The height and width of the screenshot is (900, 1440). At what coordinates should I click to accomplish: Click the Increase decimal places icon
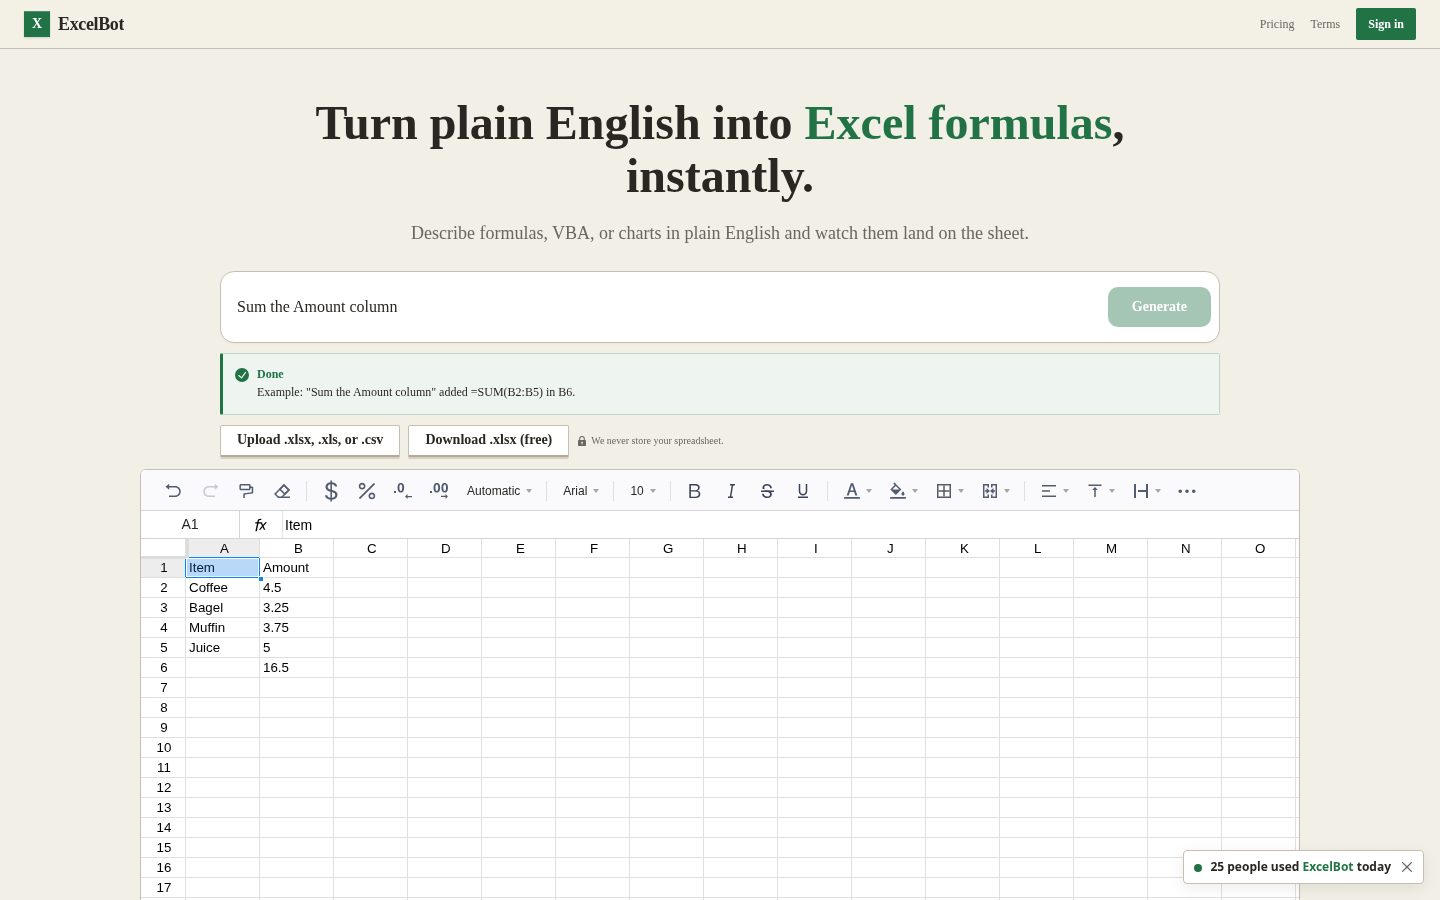(439, 491)
